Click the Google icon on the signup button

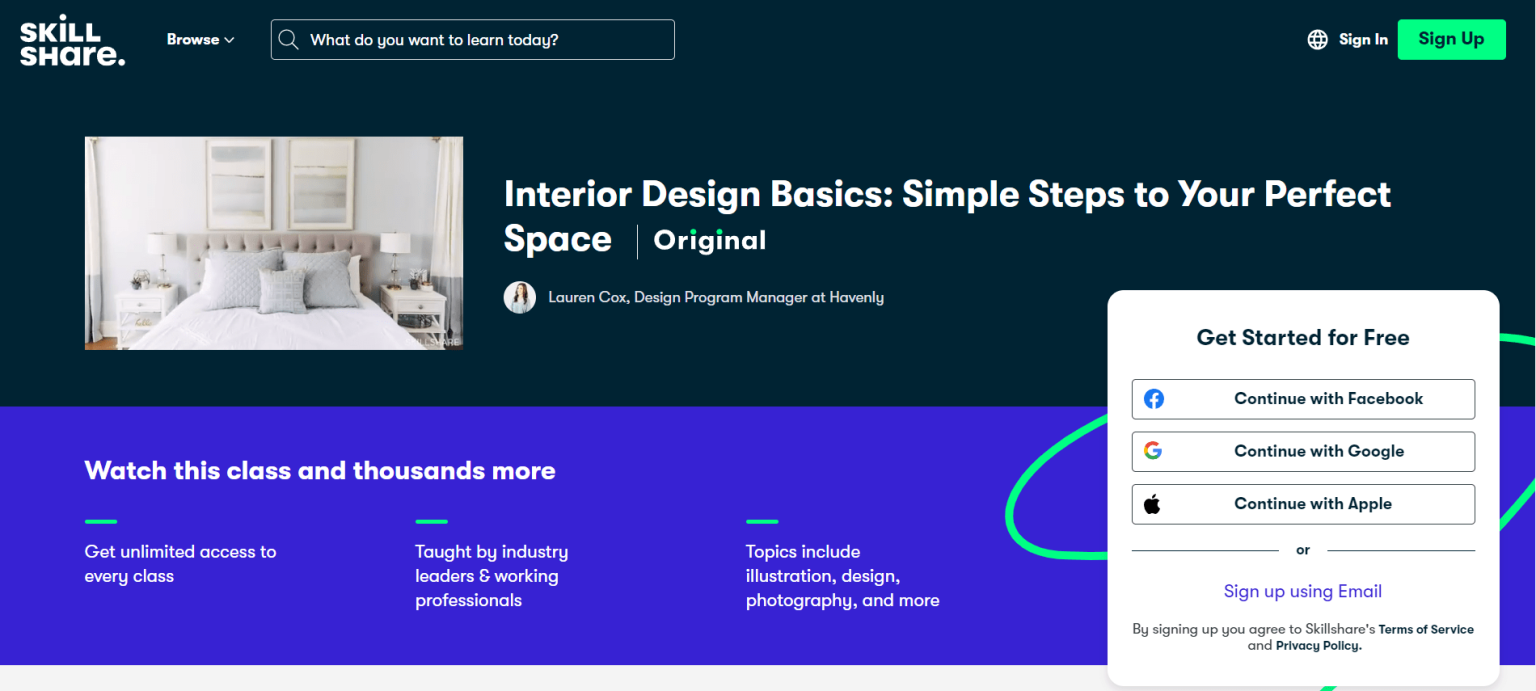coord(1154,451)
